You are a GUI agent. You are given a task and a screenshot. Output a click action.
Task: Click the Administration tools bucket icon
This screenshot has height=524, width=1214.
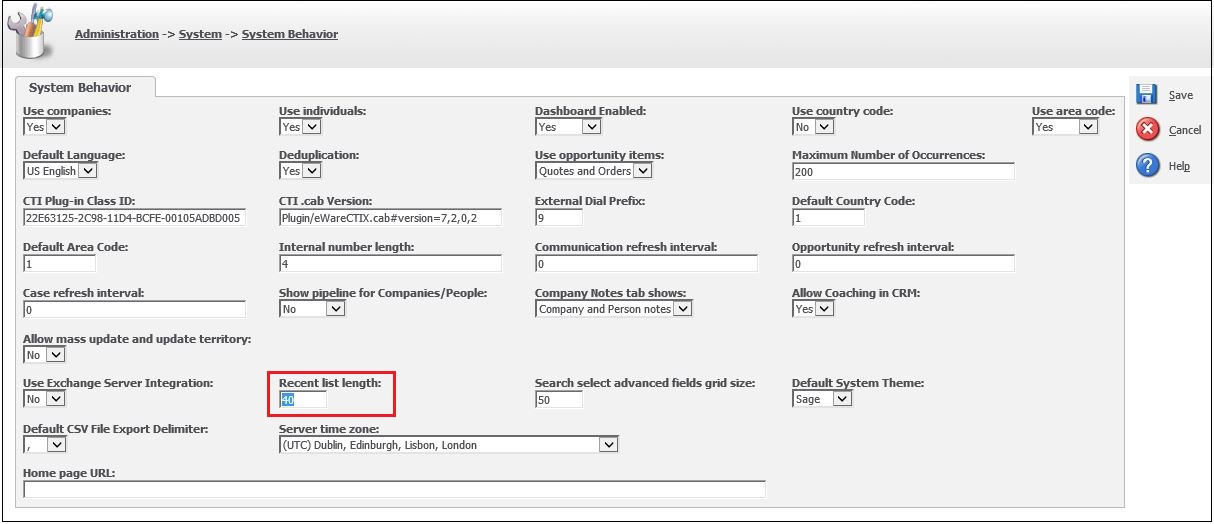point(28,34)
